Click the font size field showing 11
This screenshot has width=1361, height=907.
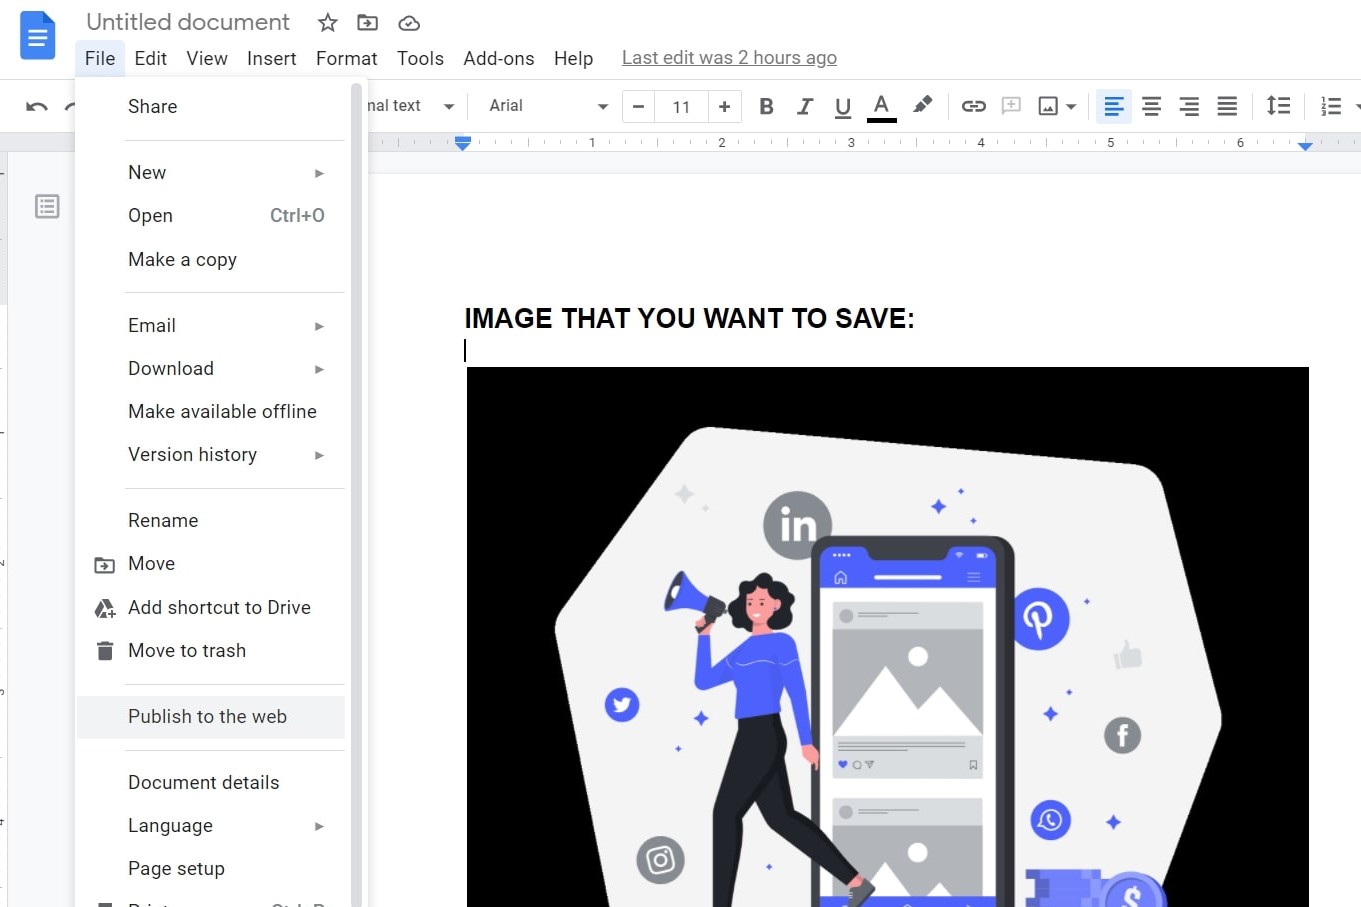click(681, 106)
